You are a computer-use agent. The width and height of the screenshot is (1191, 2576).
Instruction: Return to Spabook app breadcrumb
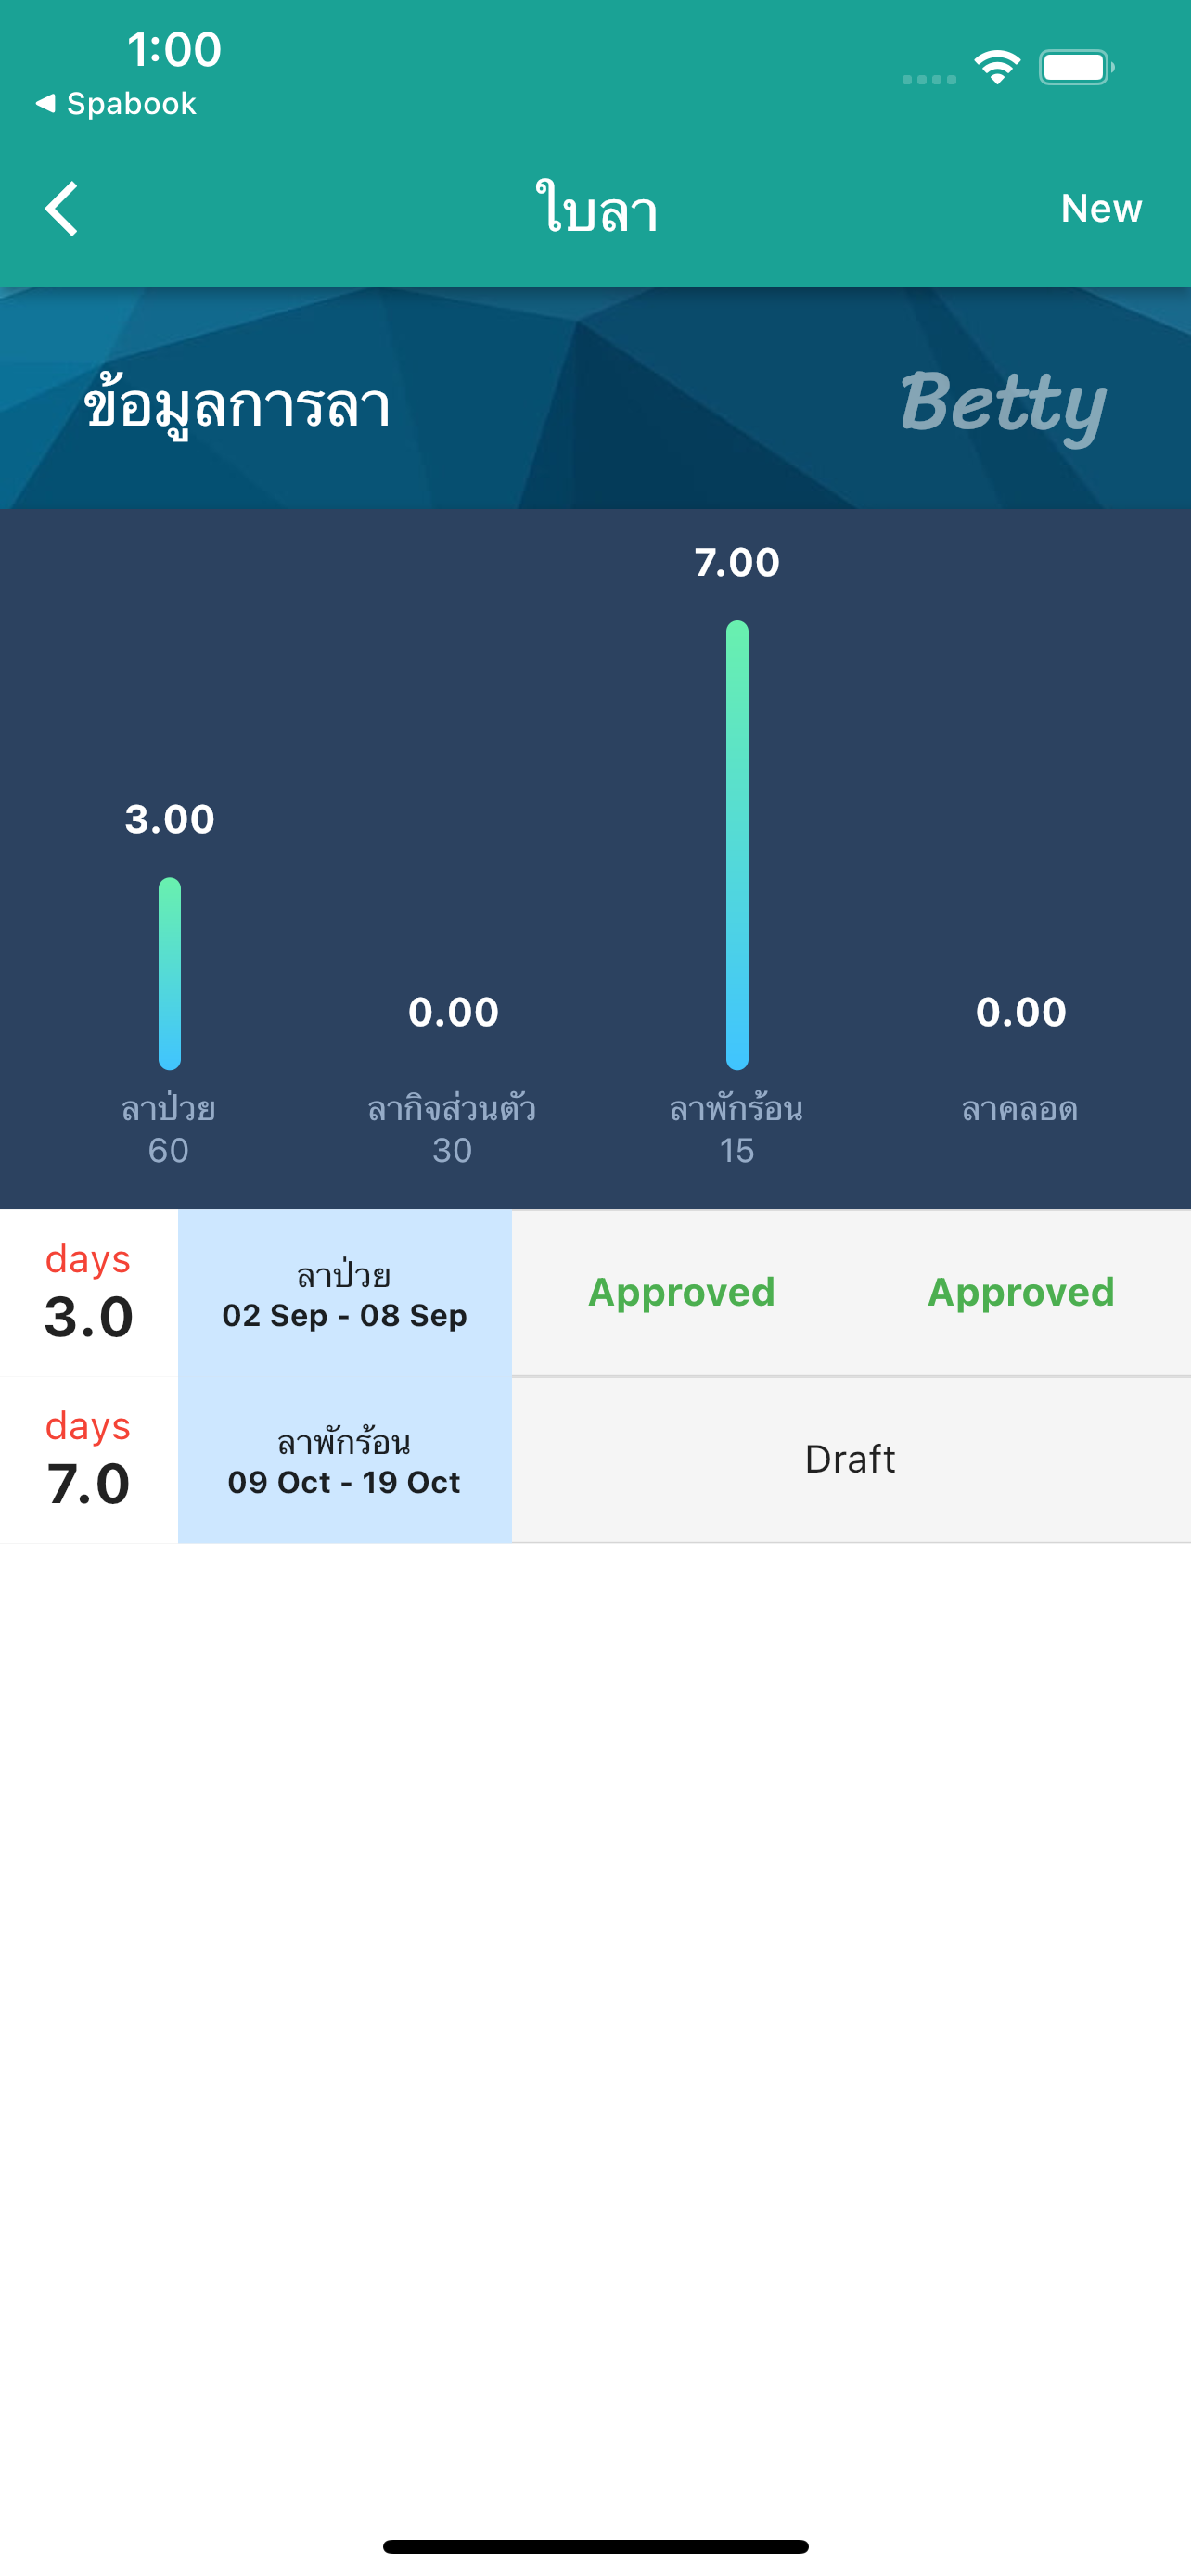pos(116,104)
